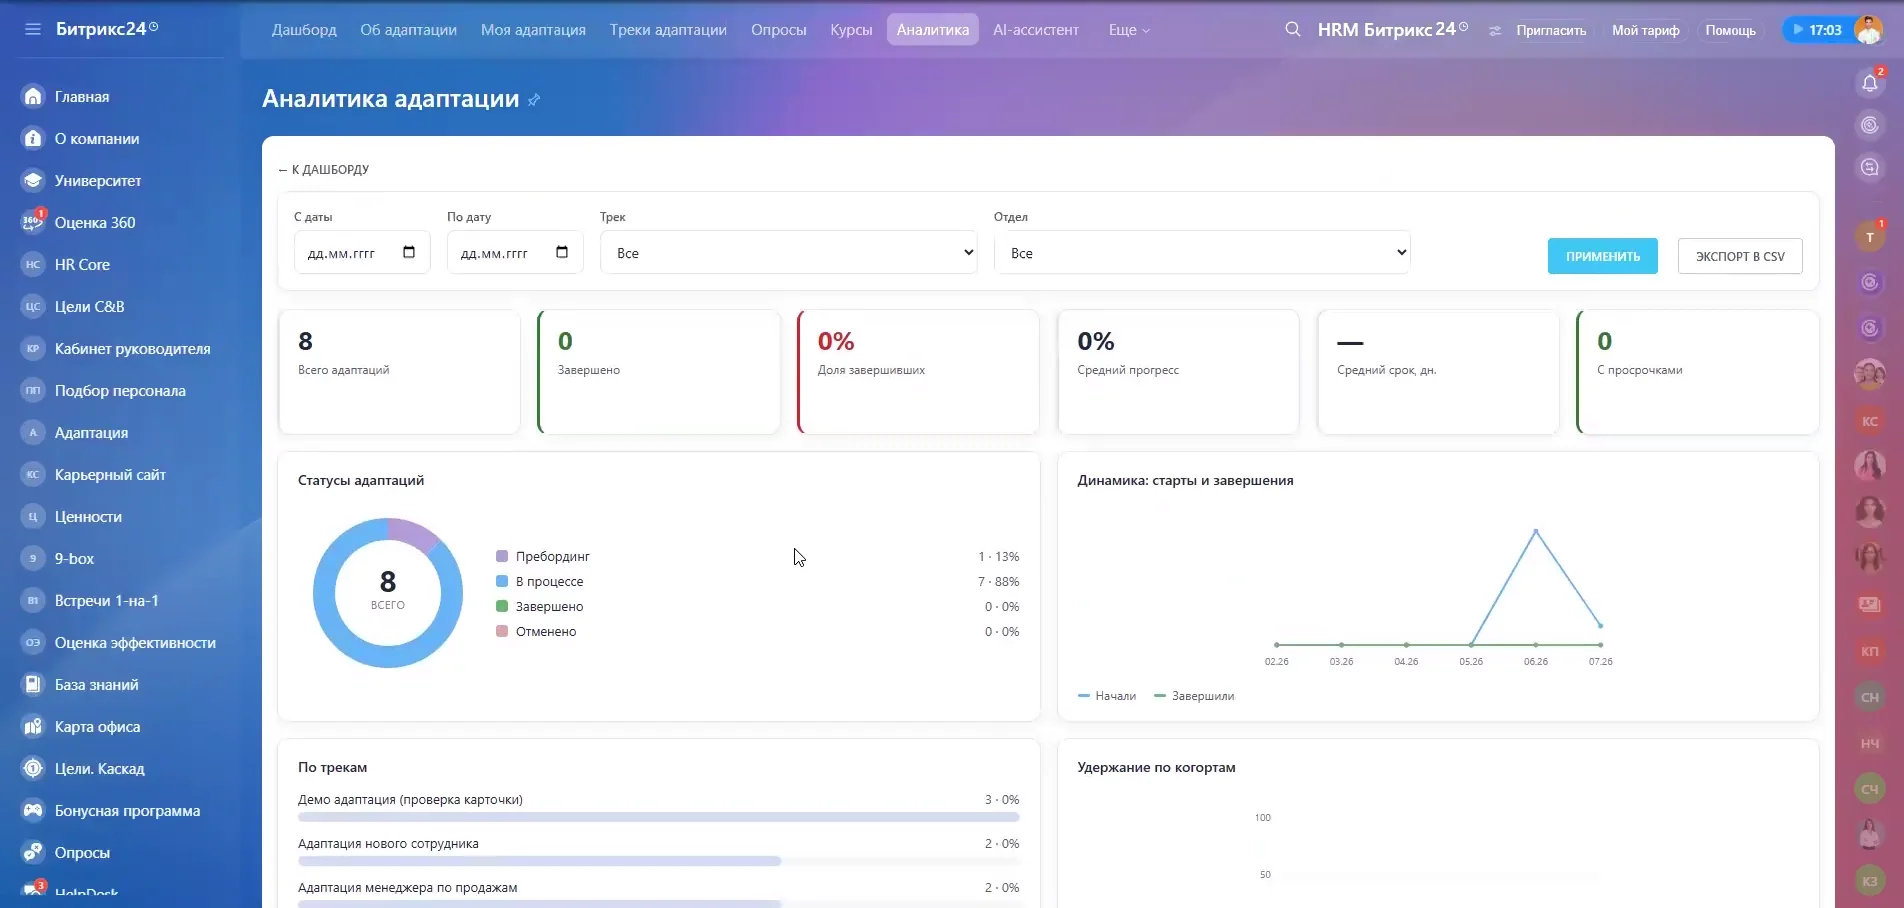Open calendar picker in По дату field
1904x908 pixels.
tap(562, 252)
